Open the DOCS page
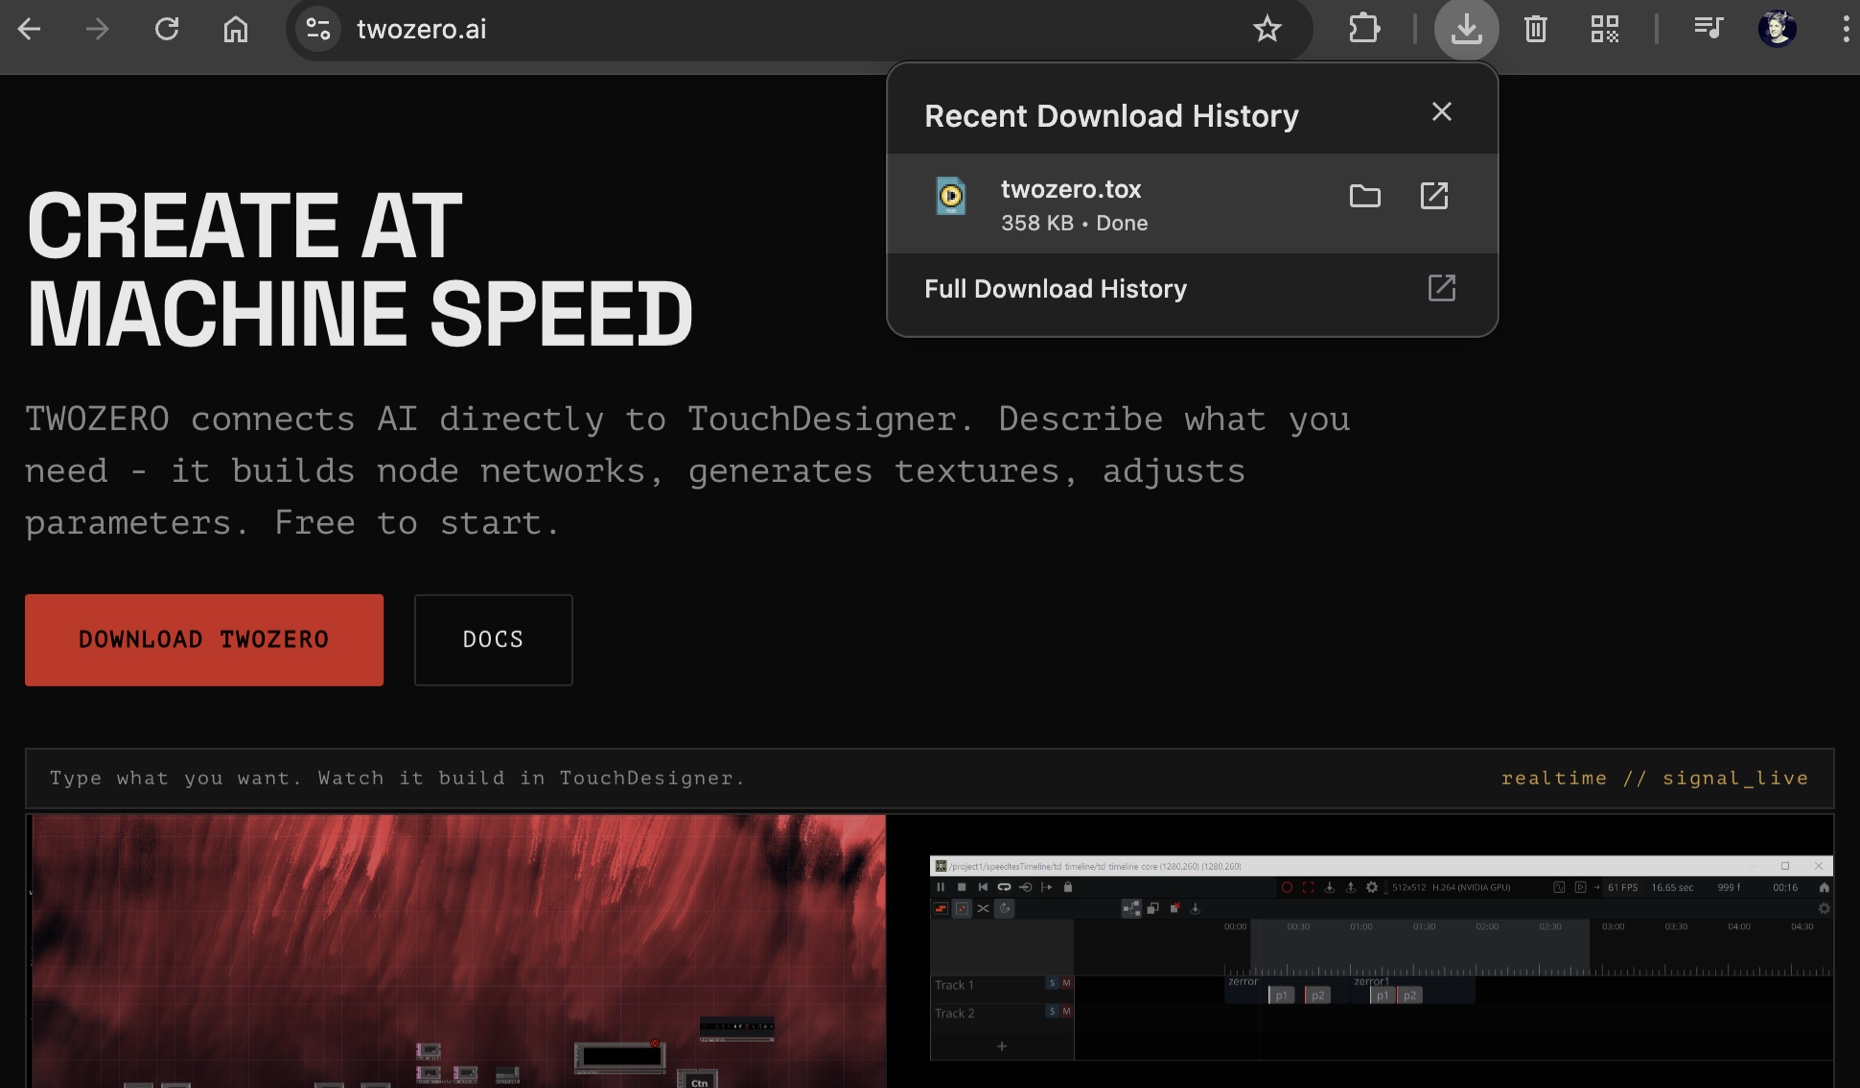The width and height of the screenshot is (1860, 1088). tap(492, 639)
